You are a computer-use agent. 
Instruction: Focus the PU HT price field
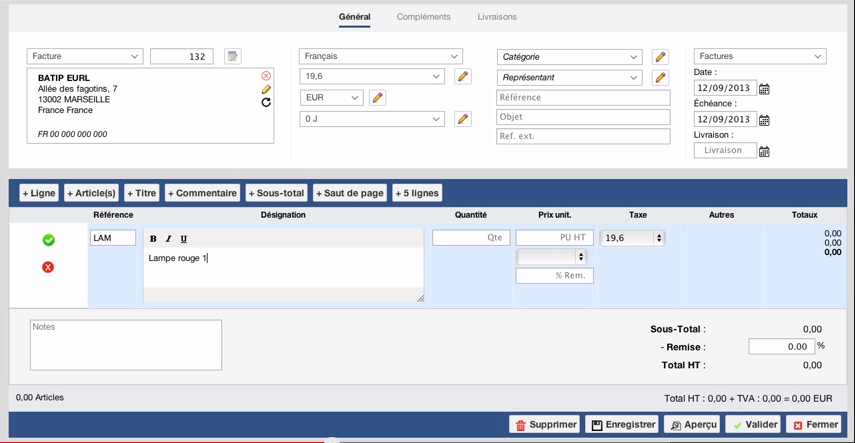(x=555, y=238)
